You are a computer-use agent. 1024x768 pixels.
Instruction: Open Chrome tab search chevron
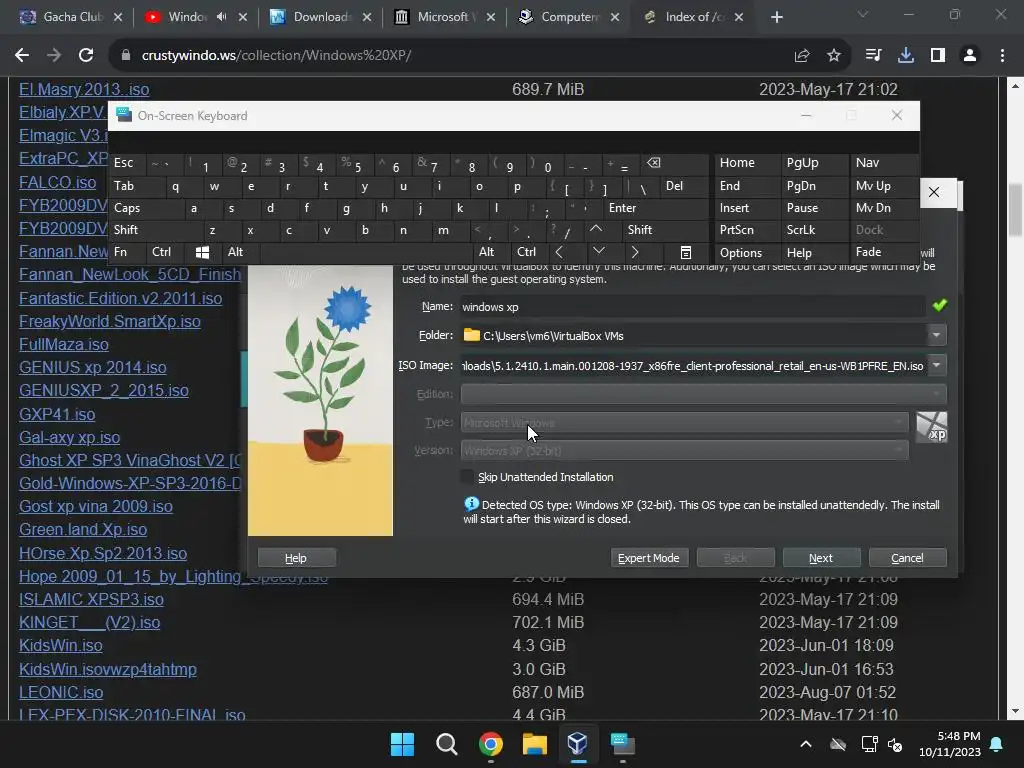863,14
